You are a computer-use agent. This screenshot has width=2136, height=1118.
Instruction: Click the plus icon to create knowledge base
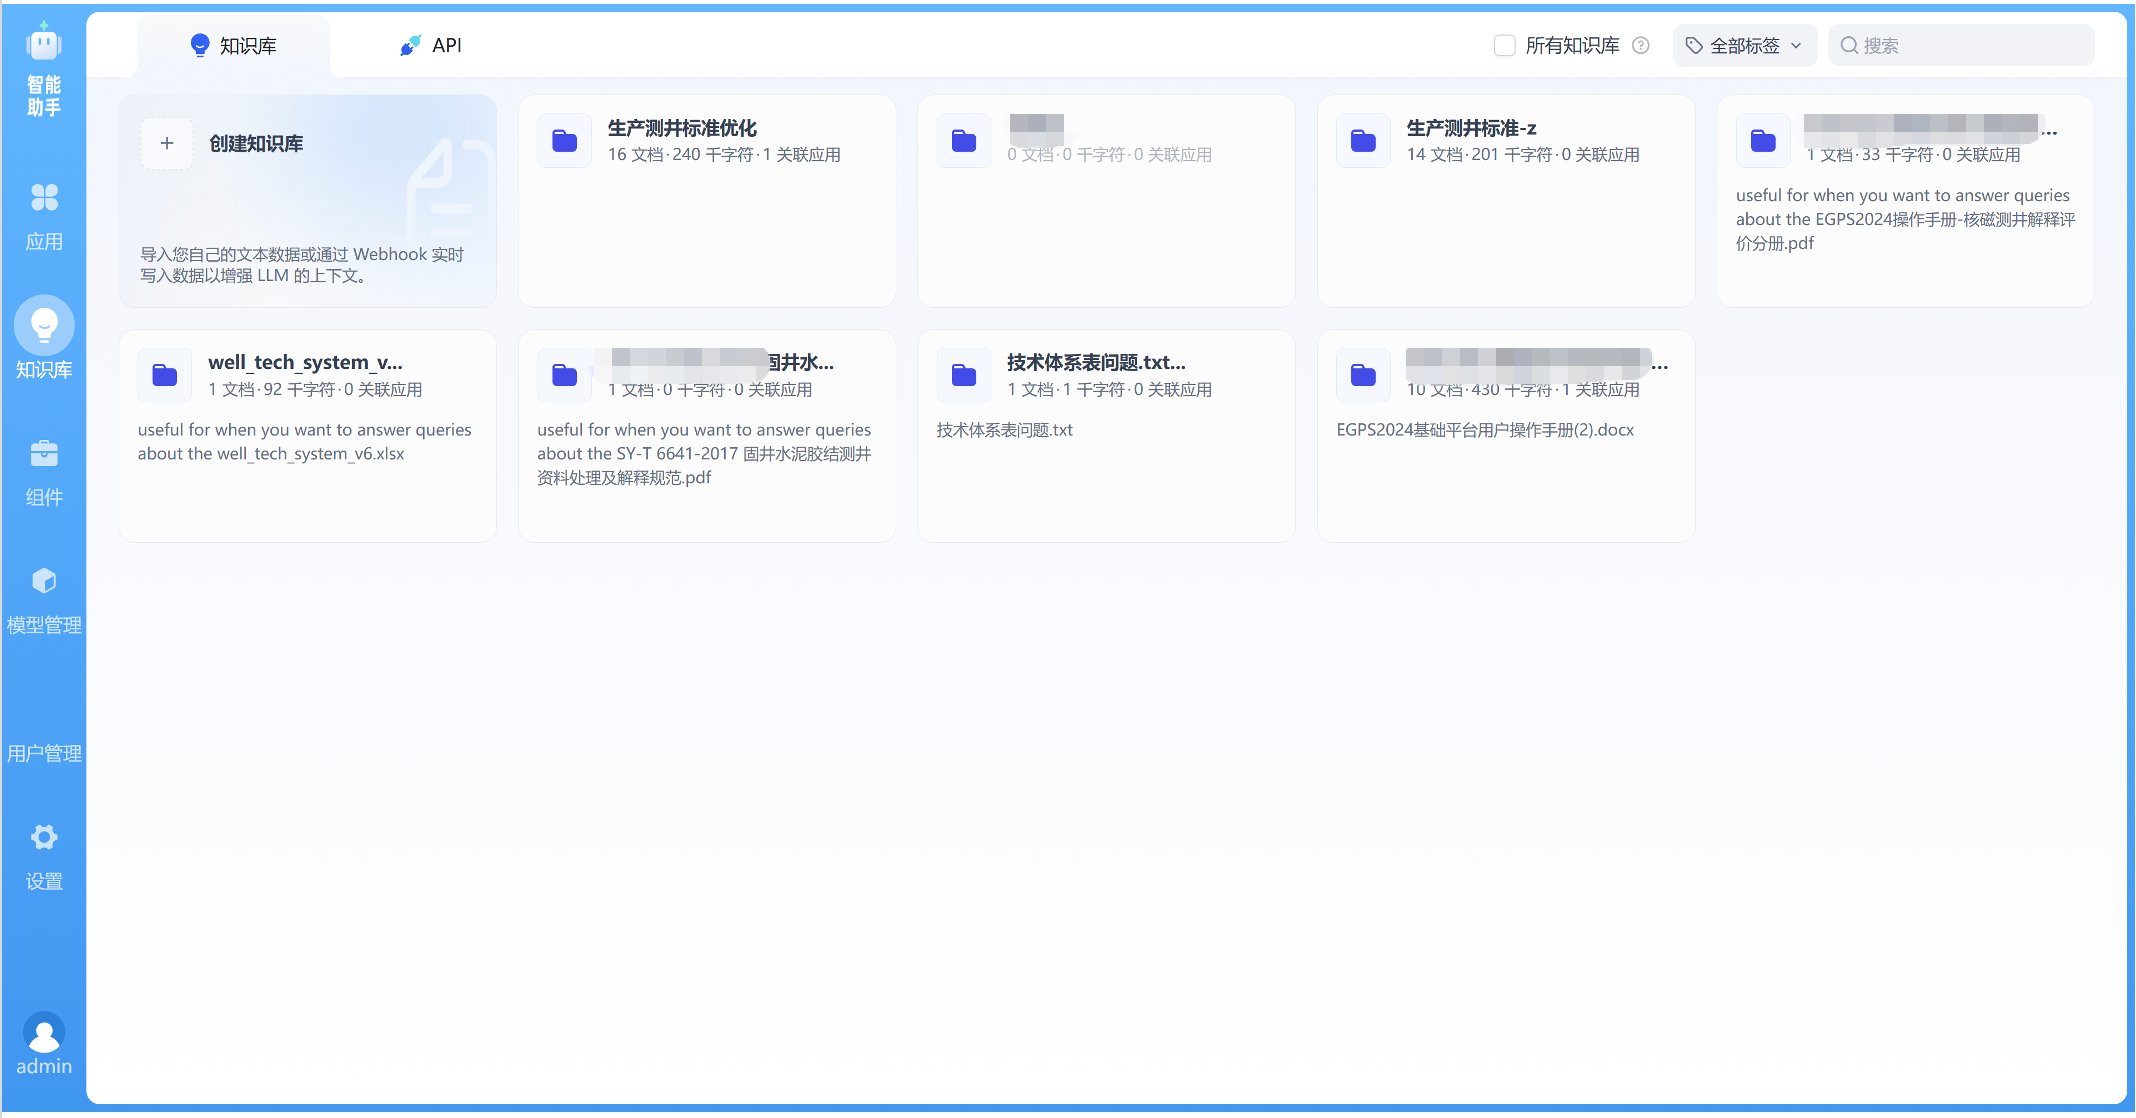[x=167, y=143]
